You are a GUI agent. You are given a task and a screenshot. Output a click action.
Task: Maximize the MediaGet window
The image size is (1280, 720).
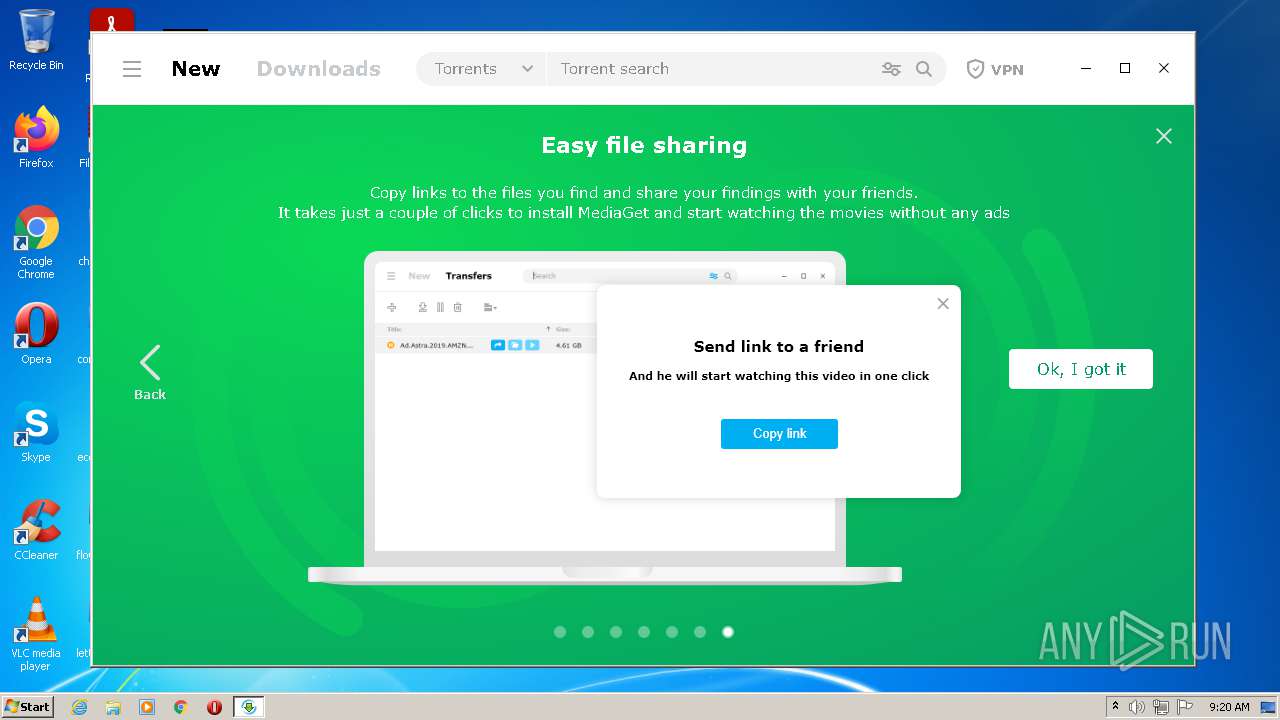1125,69
